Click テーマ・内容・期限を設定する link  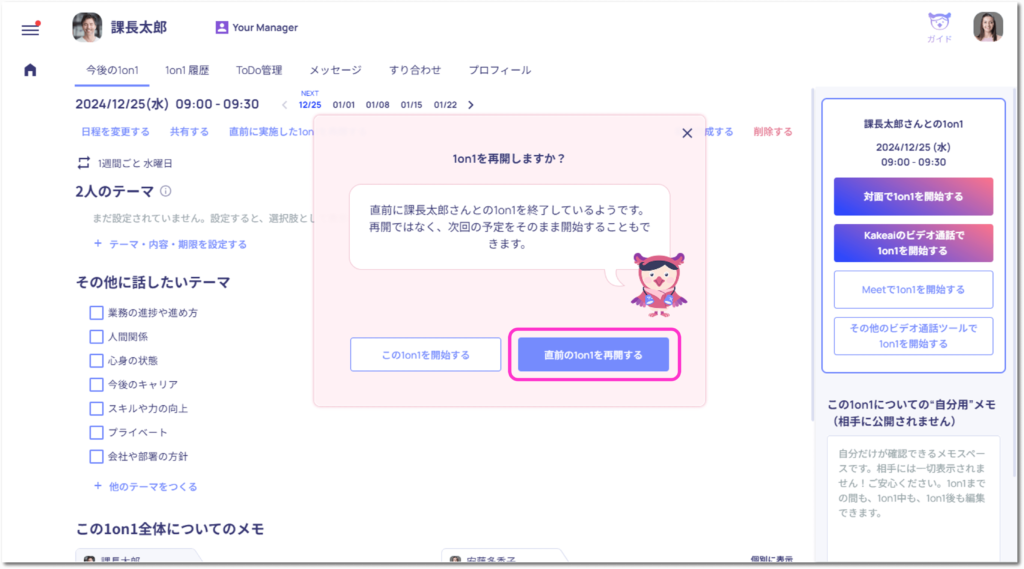pyautogui.click(x=178, y=244)
